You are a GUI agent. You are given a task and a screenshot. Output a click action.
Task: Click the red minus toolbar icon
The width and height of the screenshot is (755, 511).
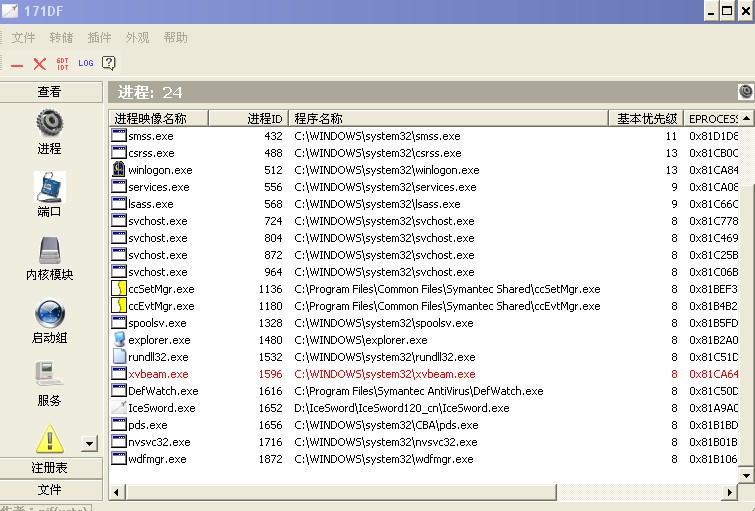pos(17,65)
